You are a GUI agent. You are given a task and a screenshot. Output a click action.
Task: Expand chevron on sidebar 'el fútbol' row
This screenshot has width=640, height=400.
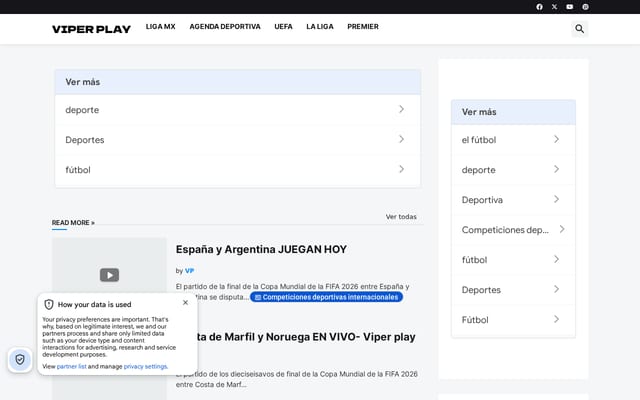pyautogui.click(x=556, y=139)
